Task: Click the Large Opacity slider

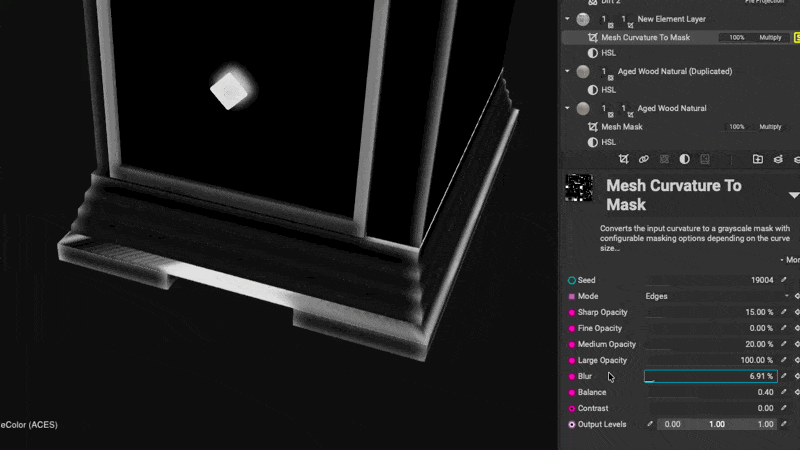Action: (710, 361)
